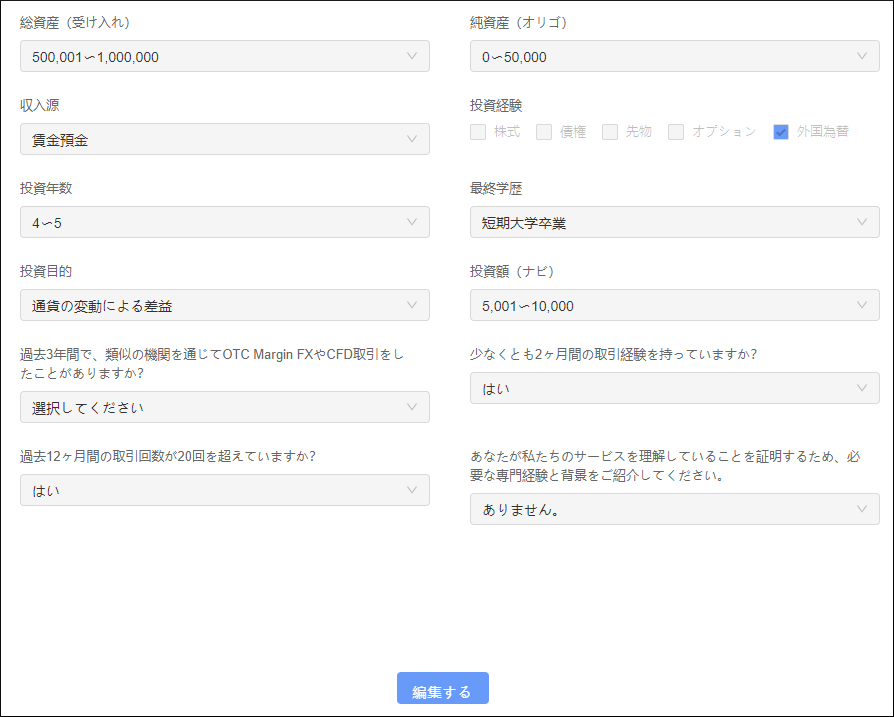Open the 投資目的 dropdown
The width and height of the screenshot is (894, 717).
click(x=224, y=305)
